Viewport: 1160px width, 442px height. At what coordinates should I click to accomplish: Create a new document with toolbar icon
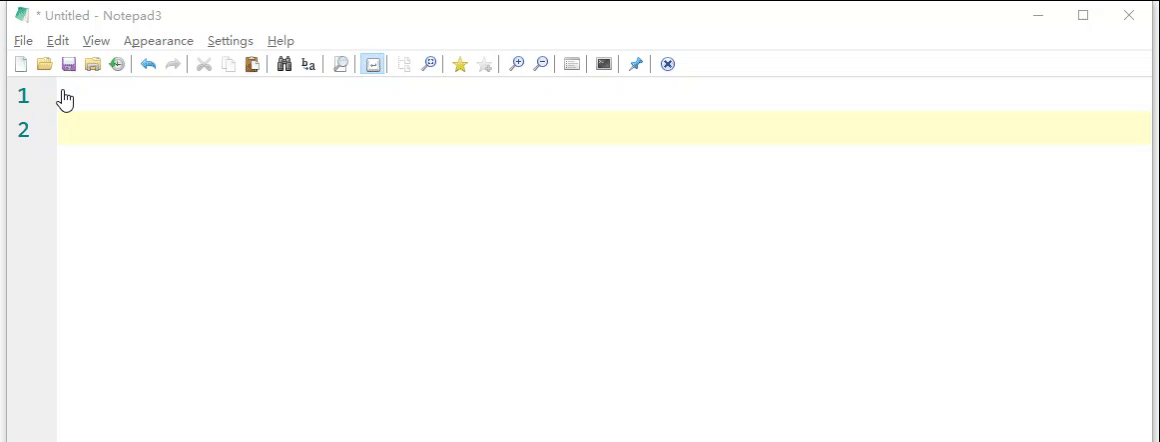point(21,64)
